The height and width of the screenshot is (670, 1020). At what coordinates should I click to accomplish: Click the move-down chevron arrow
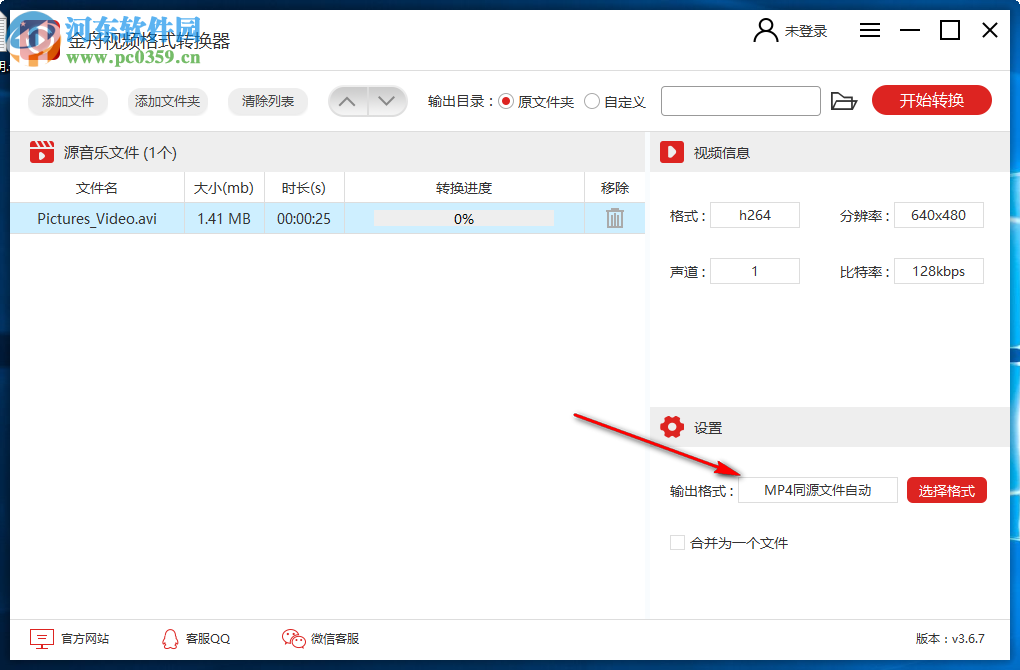point(387,101)
